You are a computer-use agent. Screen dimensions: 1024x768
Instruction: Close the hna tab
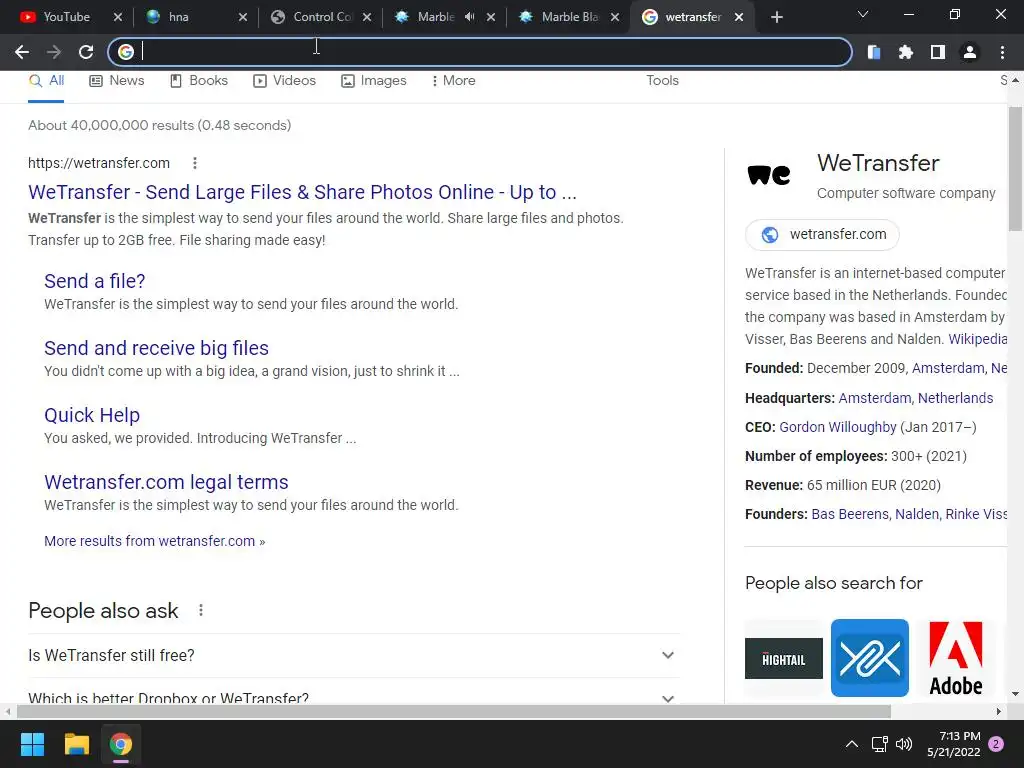(243, 17)
